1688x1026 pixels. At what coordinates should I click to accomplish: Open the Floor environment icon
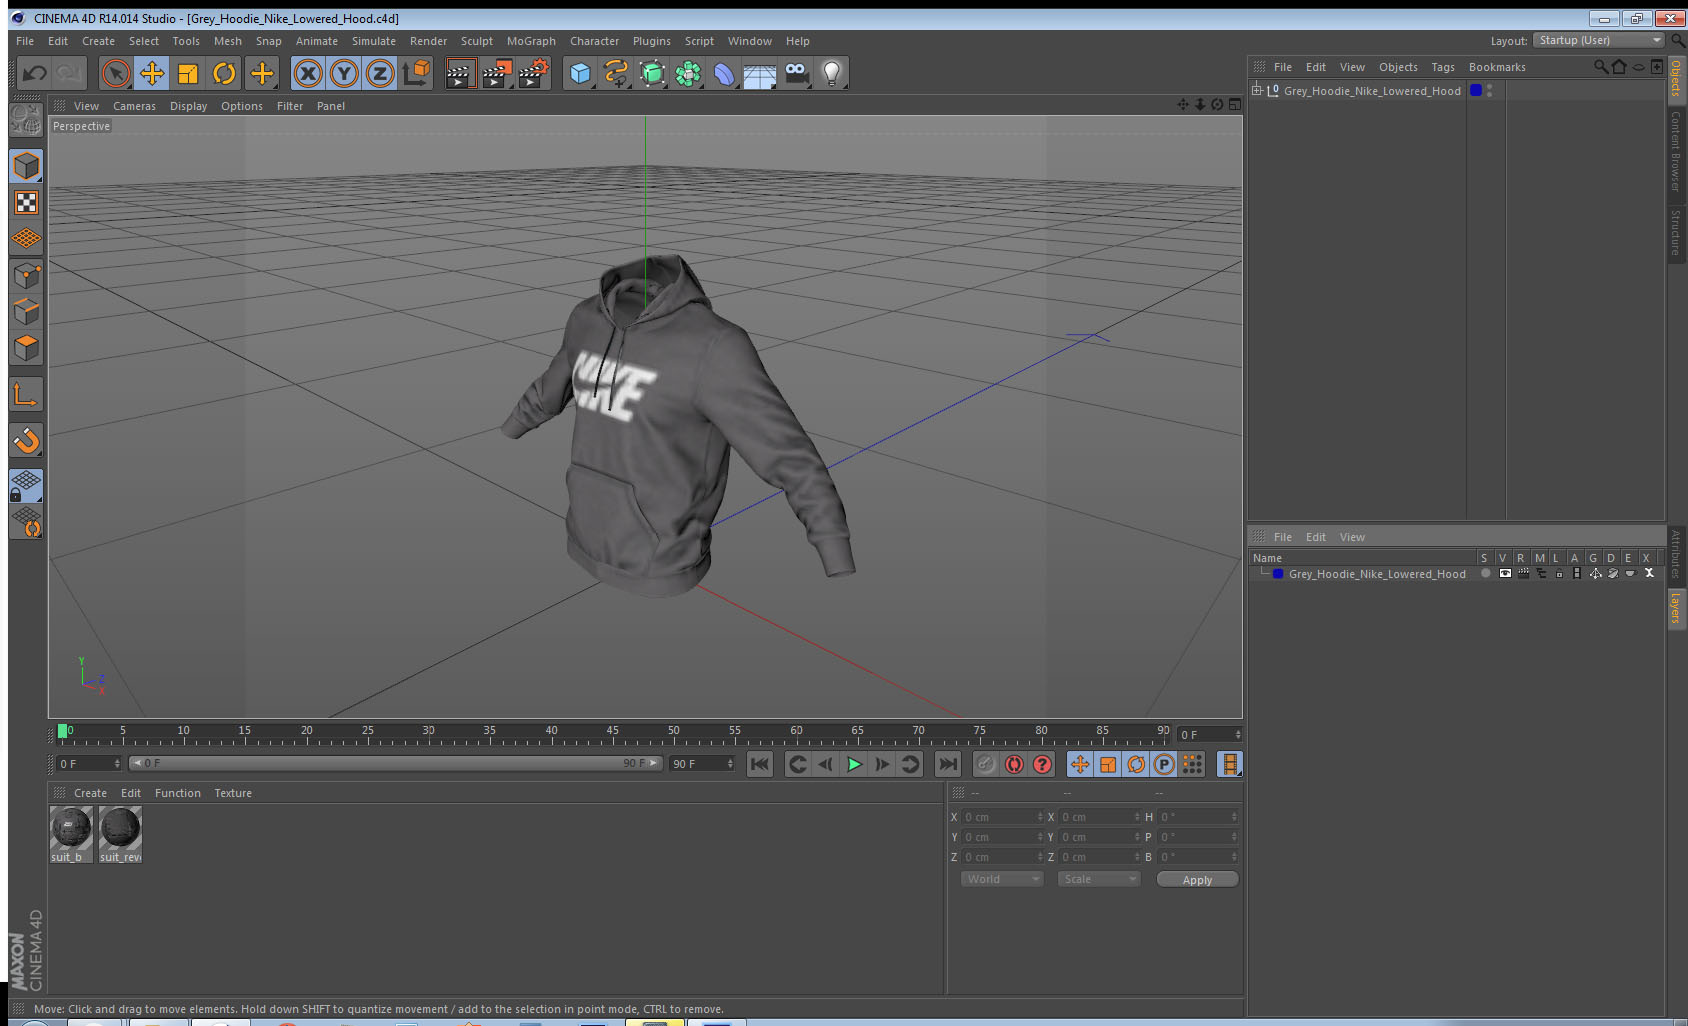[760, 75]
